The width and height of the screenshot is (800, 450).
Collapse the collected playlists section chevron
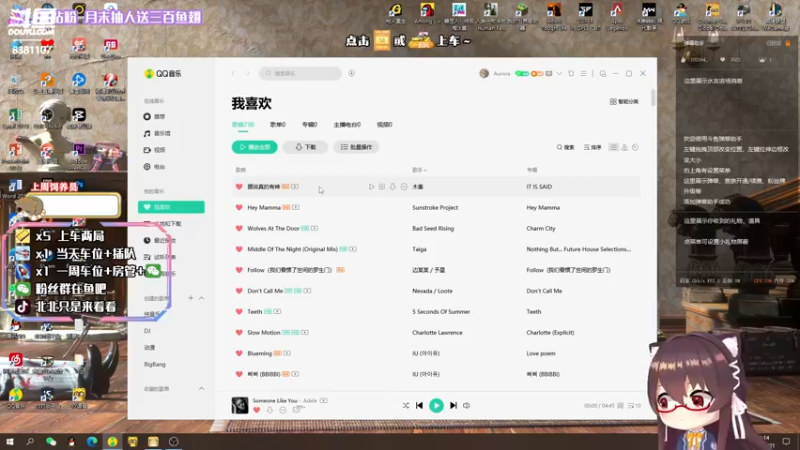[202, 389]
